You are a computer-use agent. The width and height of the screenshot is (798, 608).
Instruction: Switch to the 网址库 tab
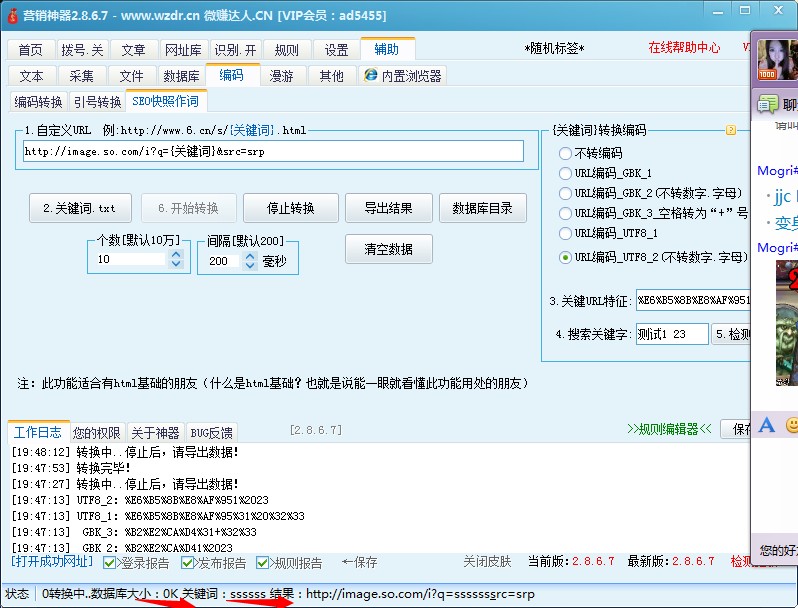click(x=184, y=50)
